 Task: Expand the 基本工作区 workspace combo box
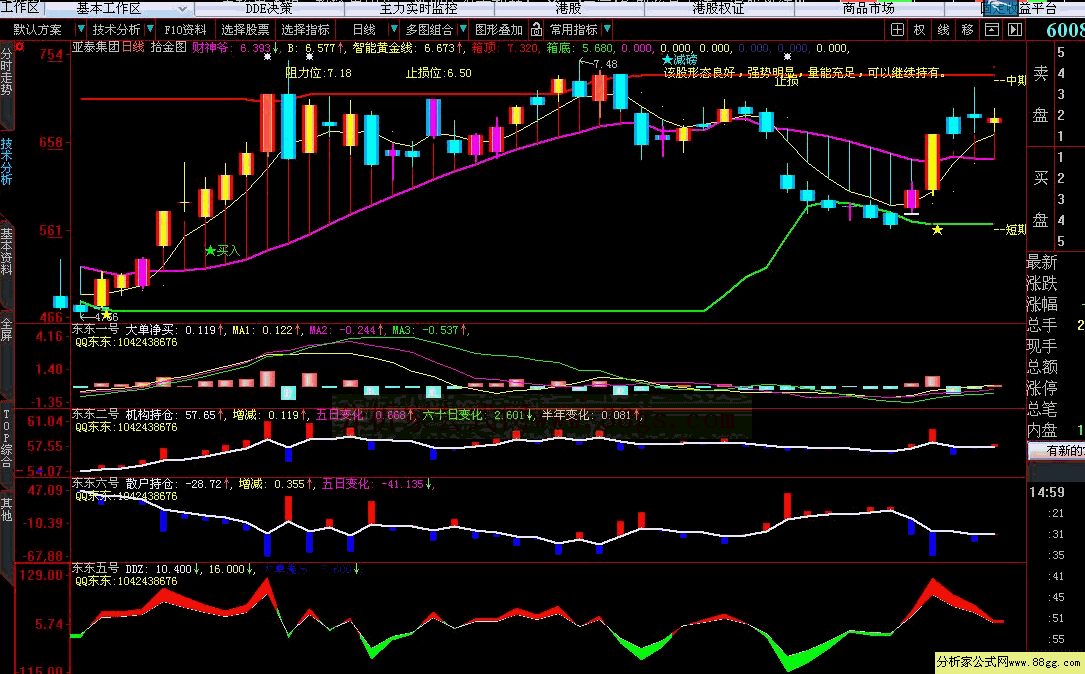[x=182, y=9]
